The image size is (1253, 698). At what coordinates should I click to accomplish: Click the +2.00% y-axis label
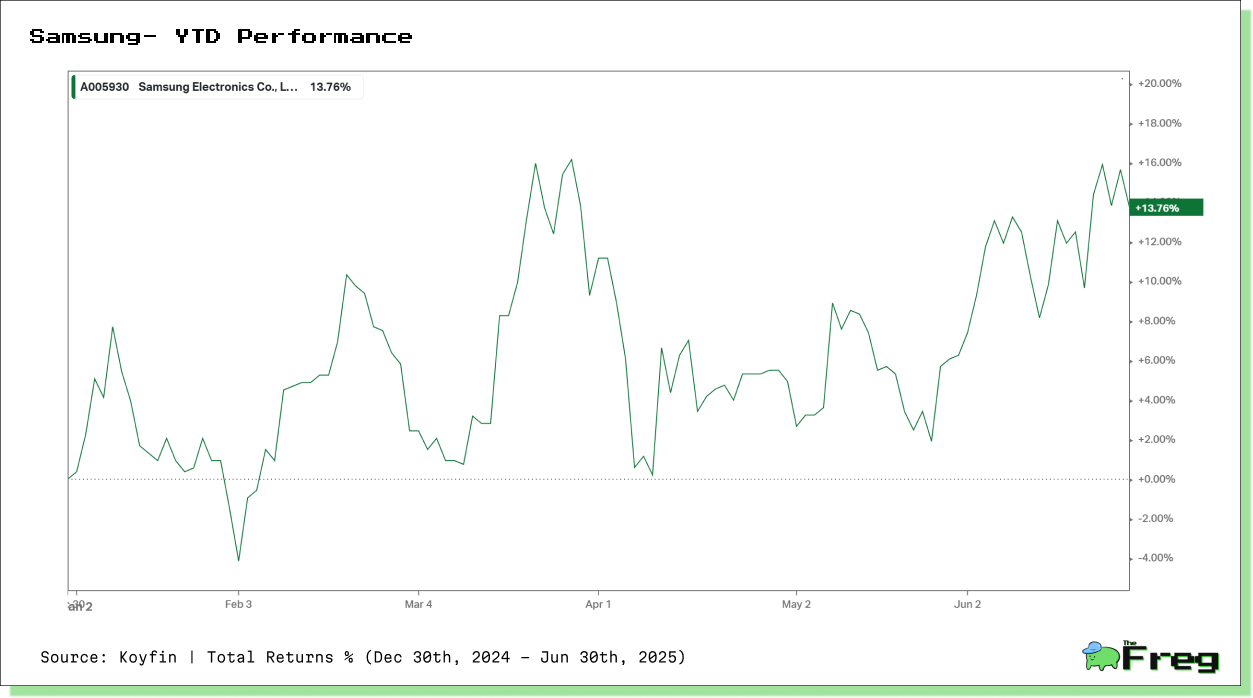1157,440
